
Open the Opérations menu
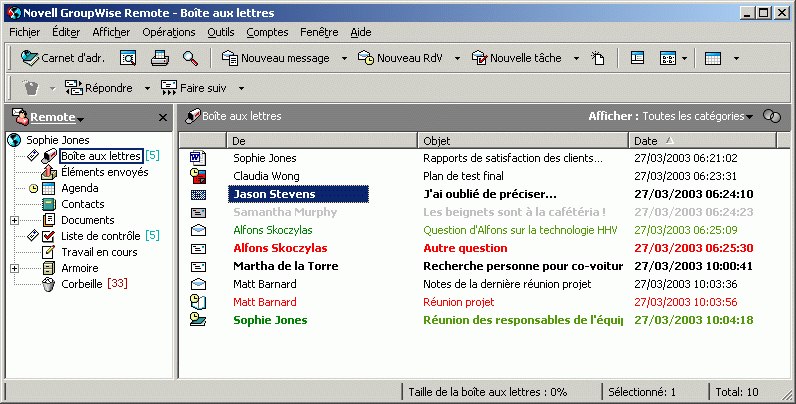click(x=169, y=32)
